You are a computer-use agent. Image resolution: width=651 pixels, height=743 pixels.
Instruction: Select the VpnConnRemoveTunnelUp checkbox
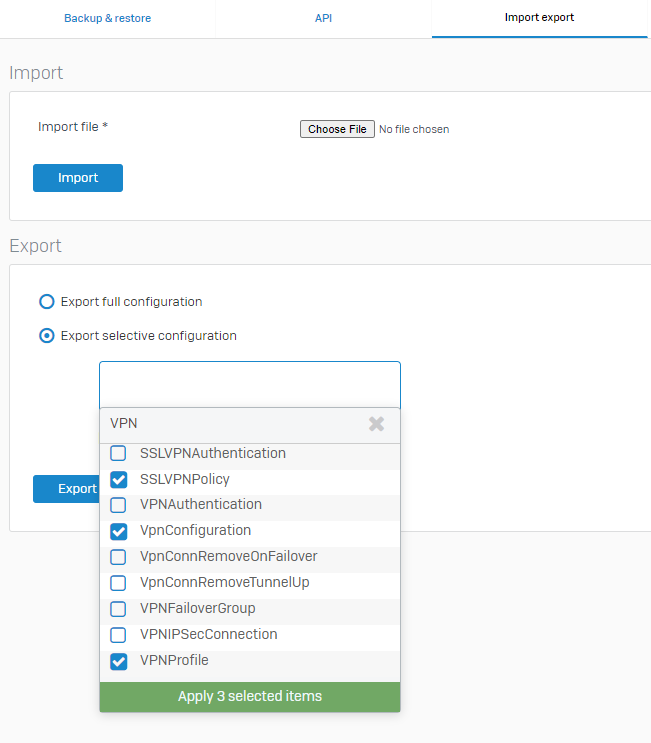click(x=118, y=583)
